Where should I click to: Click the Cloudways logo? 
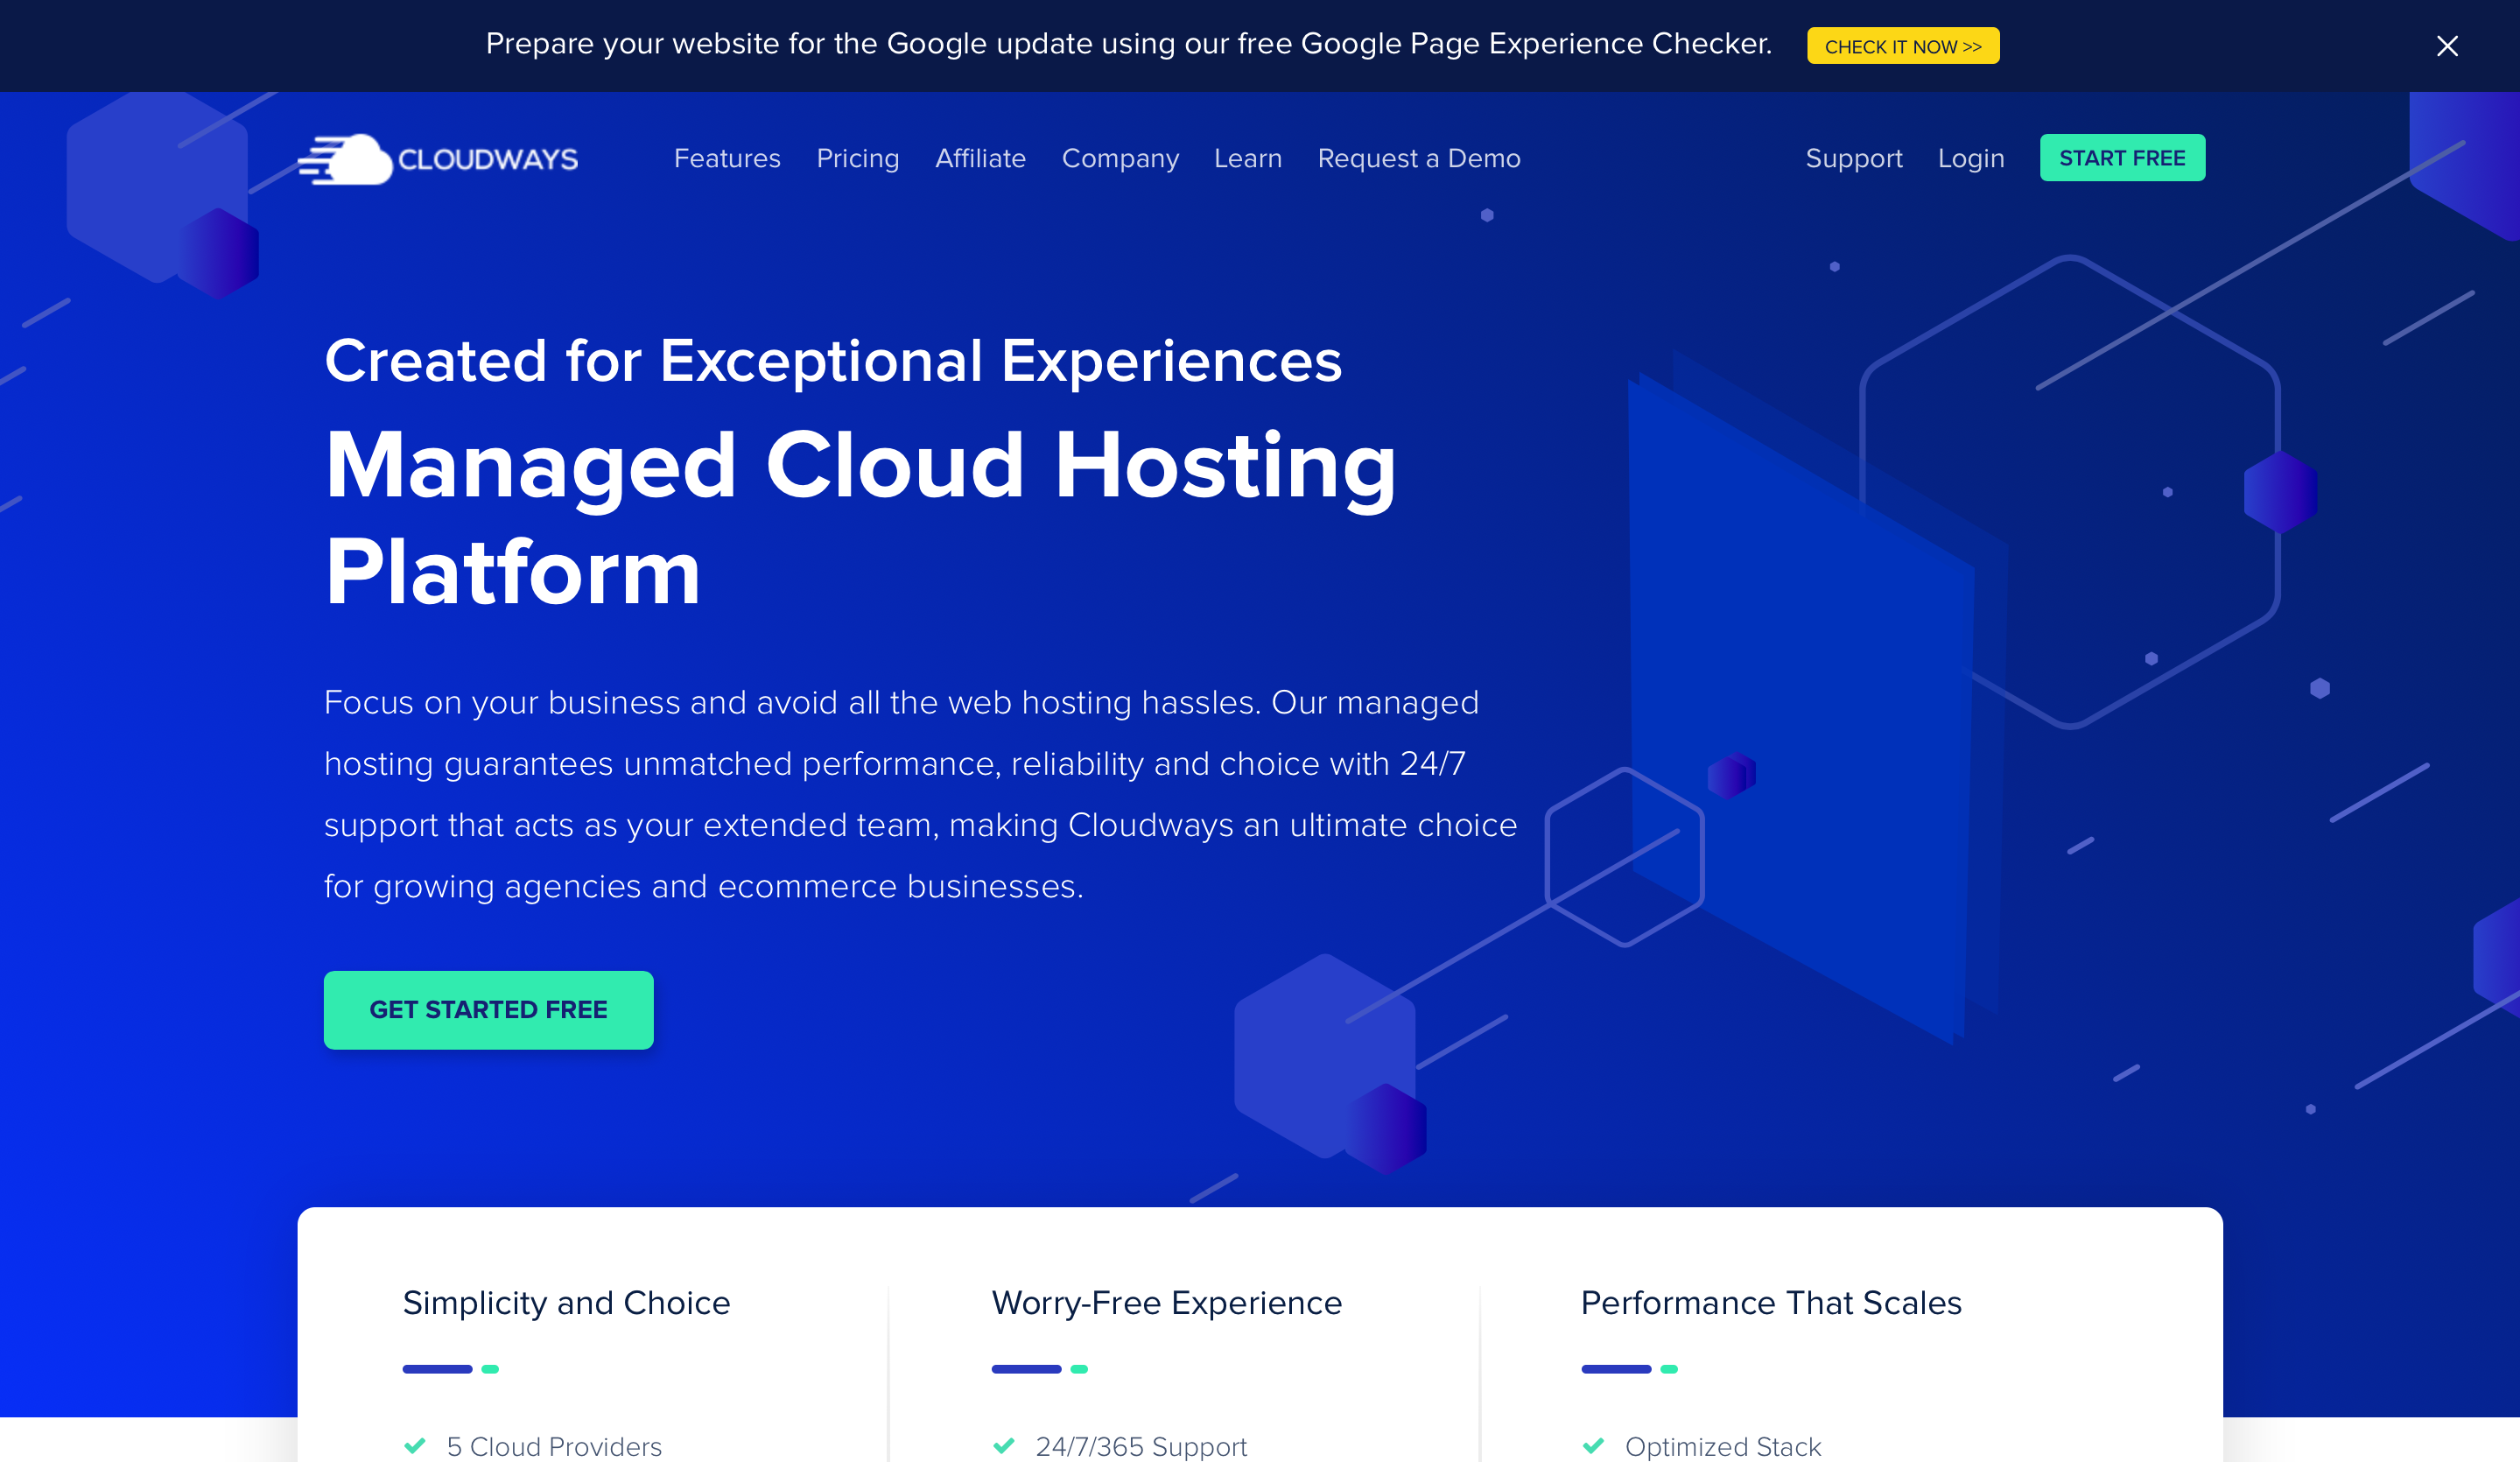coord(438,159)
